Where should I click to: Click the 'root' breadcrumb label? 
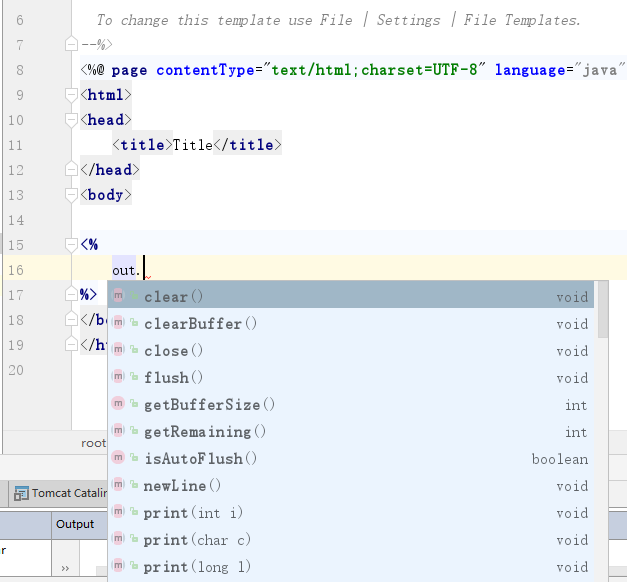(94, 443)
